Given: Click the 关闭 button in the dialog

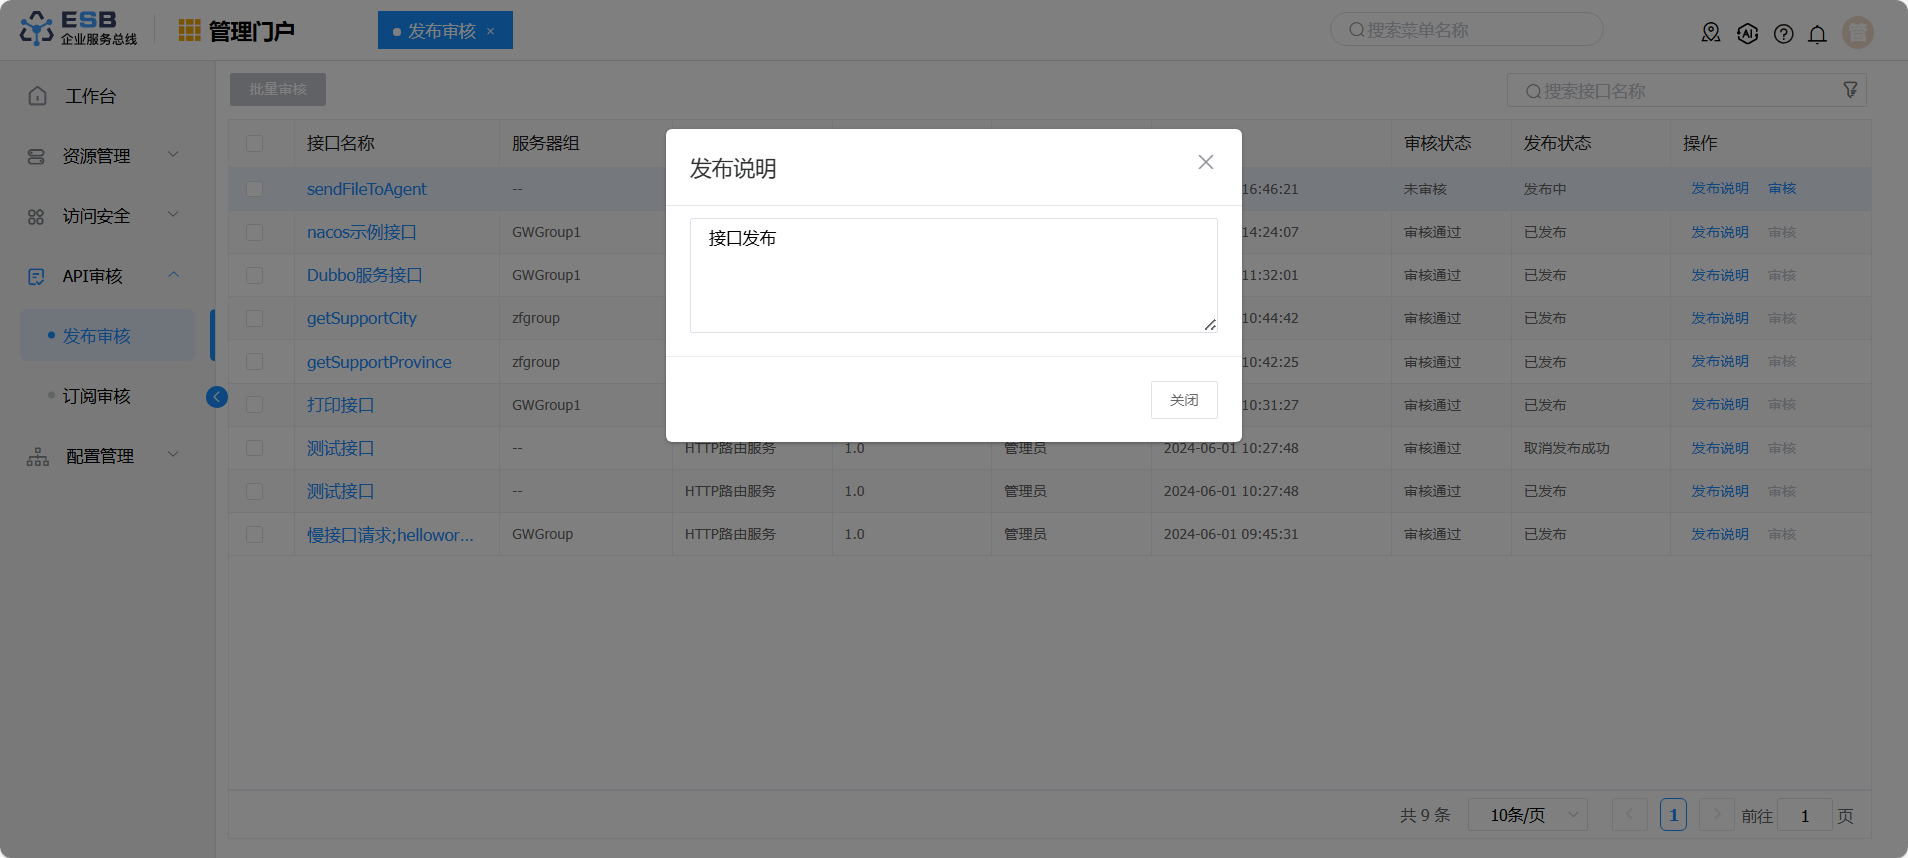Looking at the screenshot, I should (1184, 400).
